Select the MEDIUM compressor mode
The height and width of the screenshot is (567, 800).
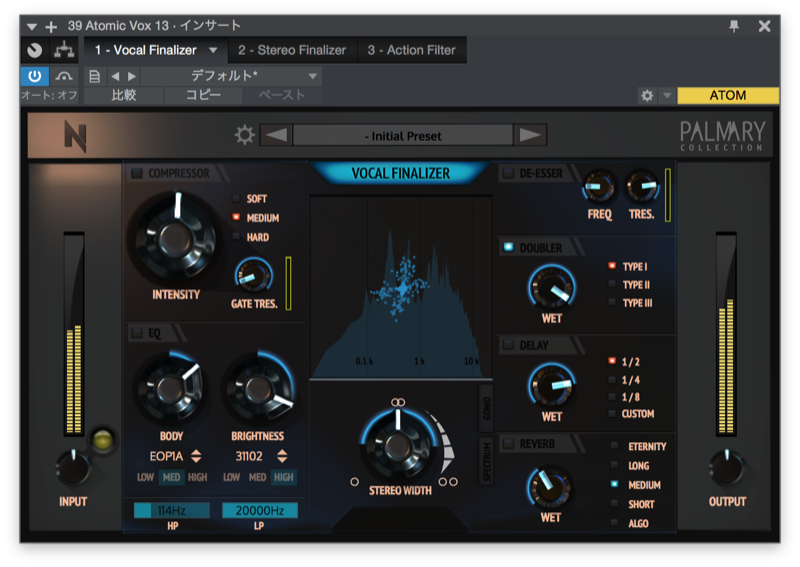click(x=236, y=217)
